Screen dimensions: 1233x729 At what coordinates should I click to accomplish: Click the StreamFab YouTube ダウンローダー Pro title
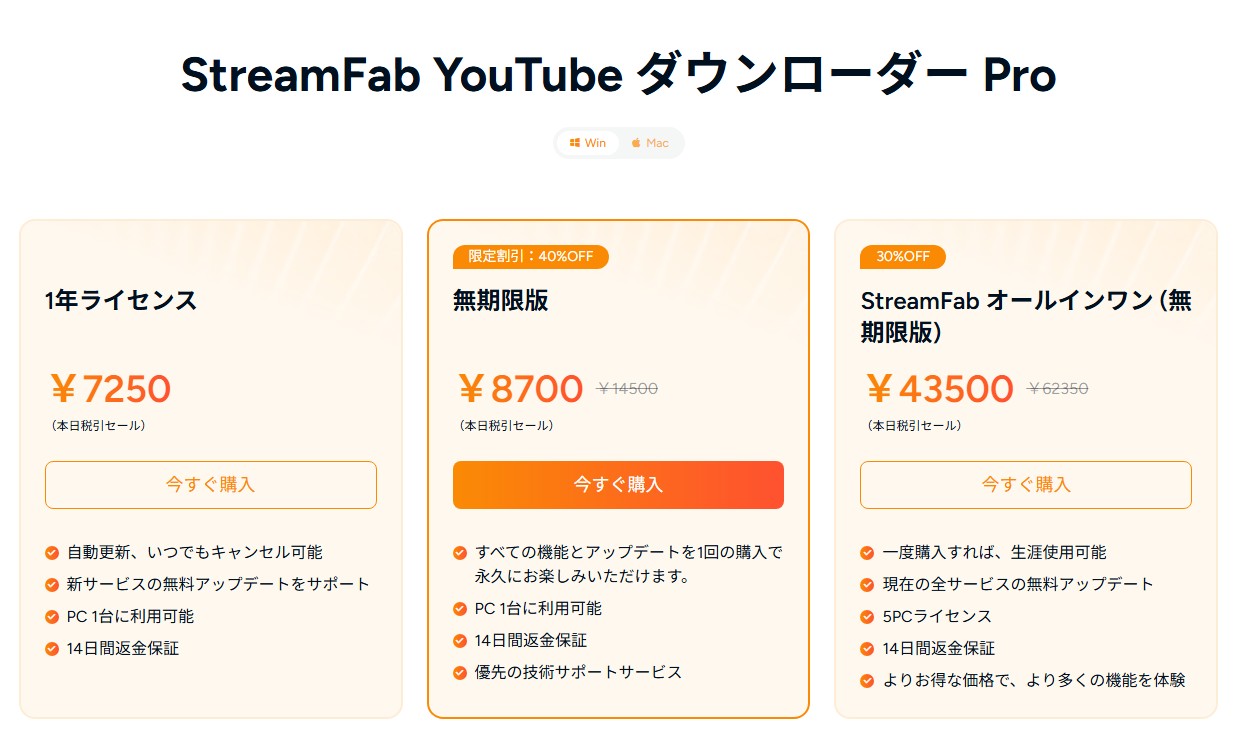point(617,74)
